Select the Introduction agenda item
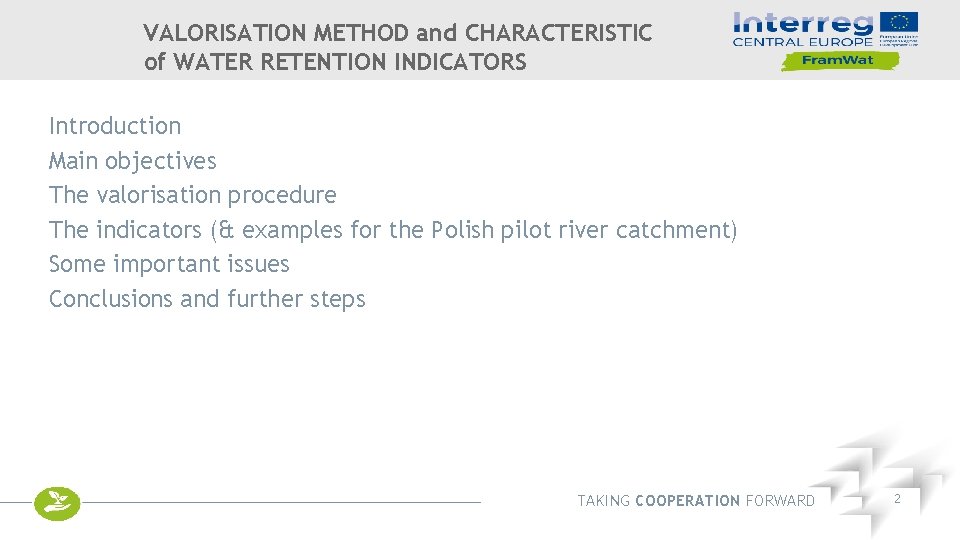960x540 pixels. point(115,126)
